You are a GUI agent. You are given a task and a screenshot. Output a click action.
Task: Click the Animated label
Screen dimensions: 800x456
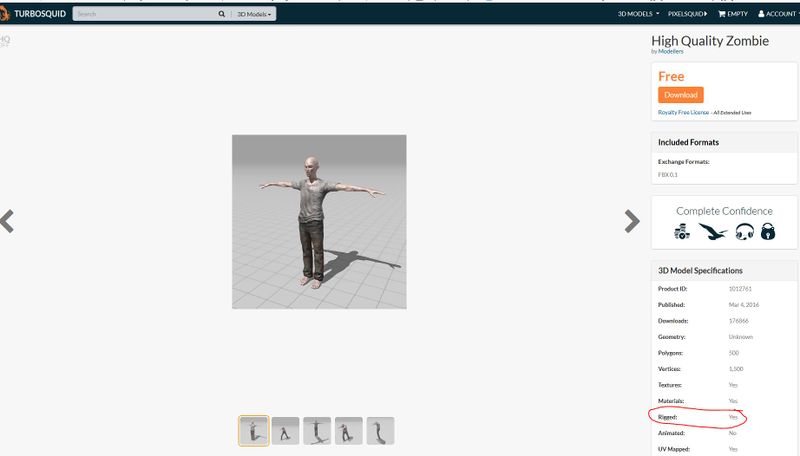point(671,433)
